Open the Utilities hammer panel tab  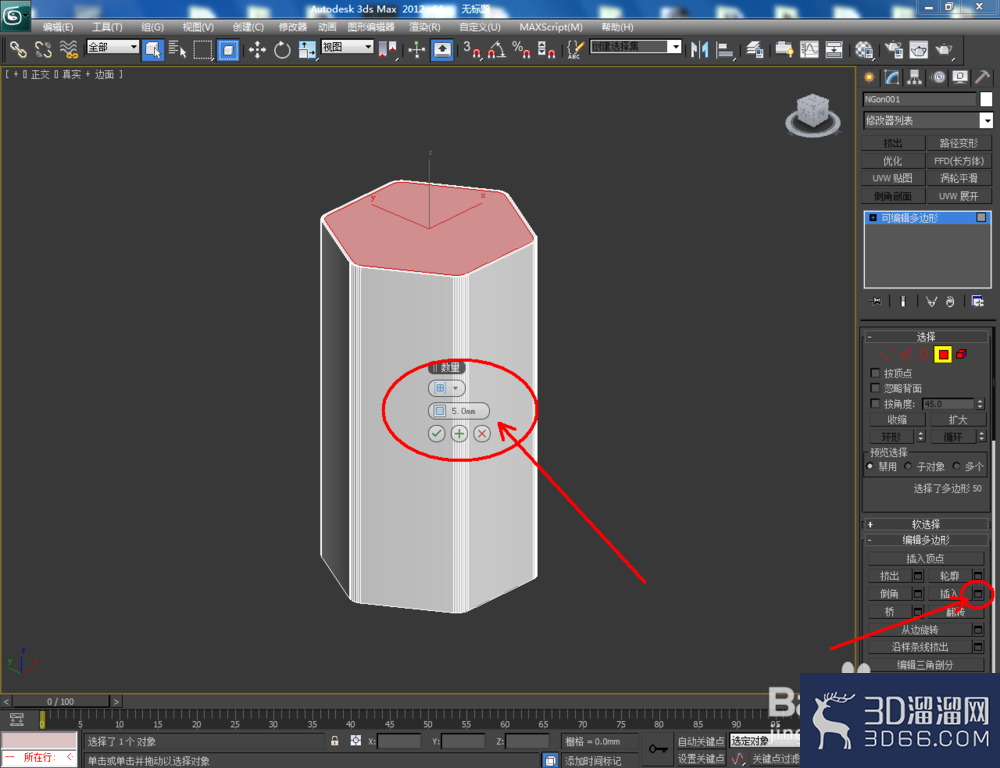983,77
